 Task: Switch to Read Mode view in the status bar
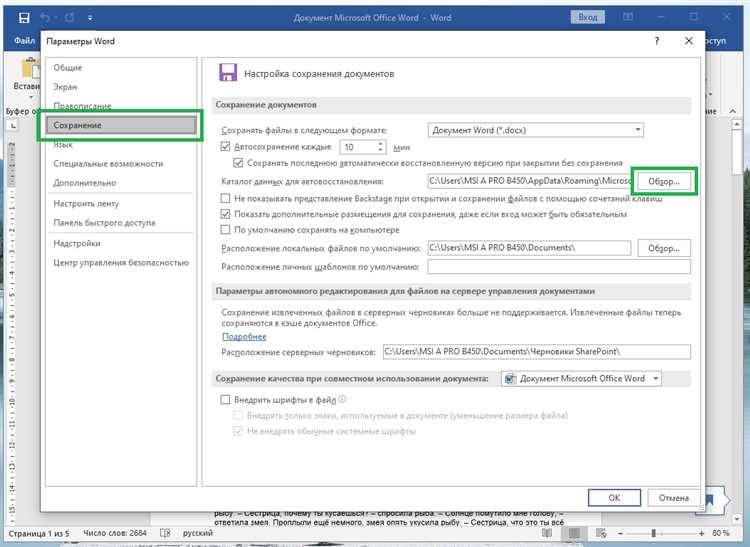click(547, 533)
